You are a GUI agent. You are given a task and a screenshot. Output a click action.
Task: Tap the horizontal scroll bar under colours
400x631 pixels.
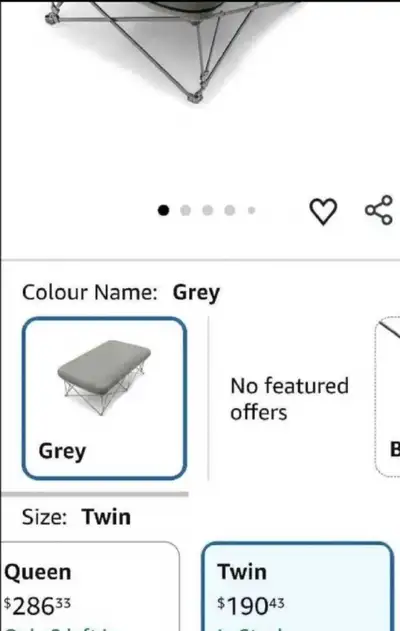click(x=95, y=494)
